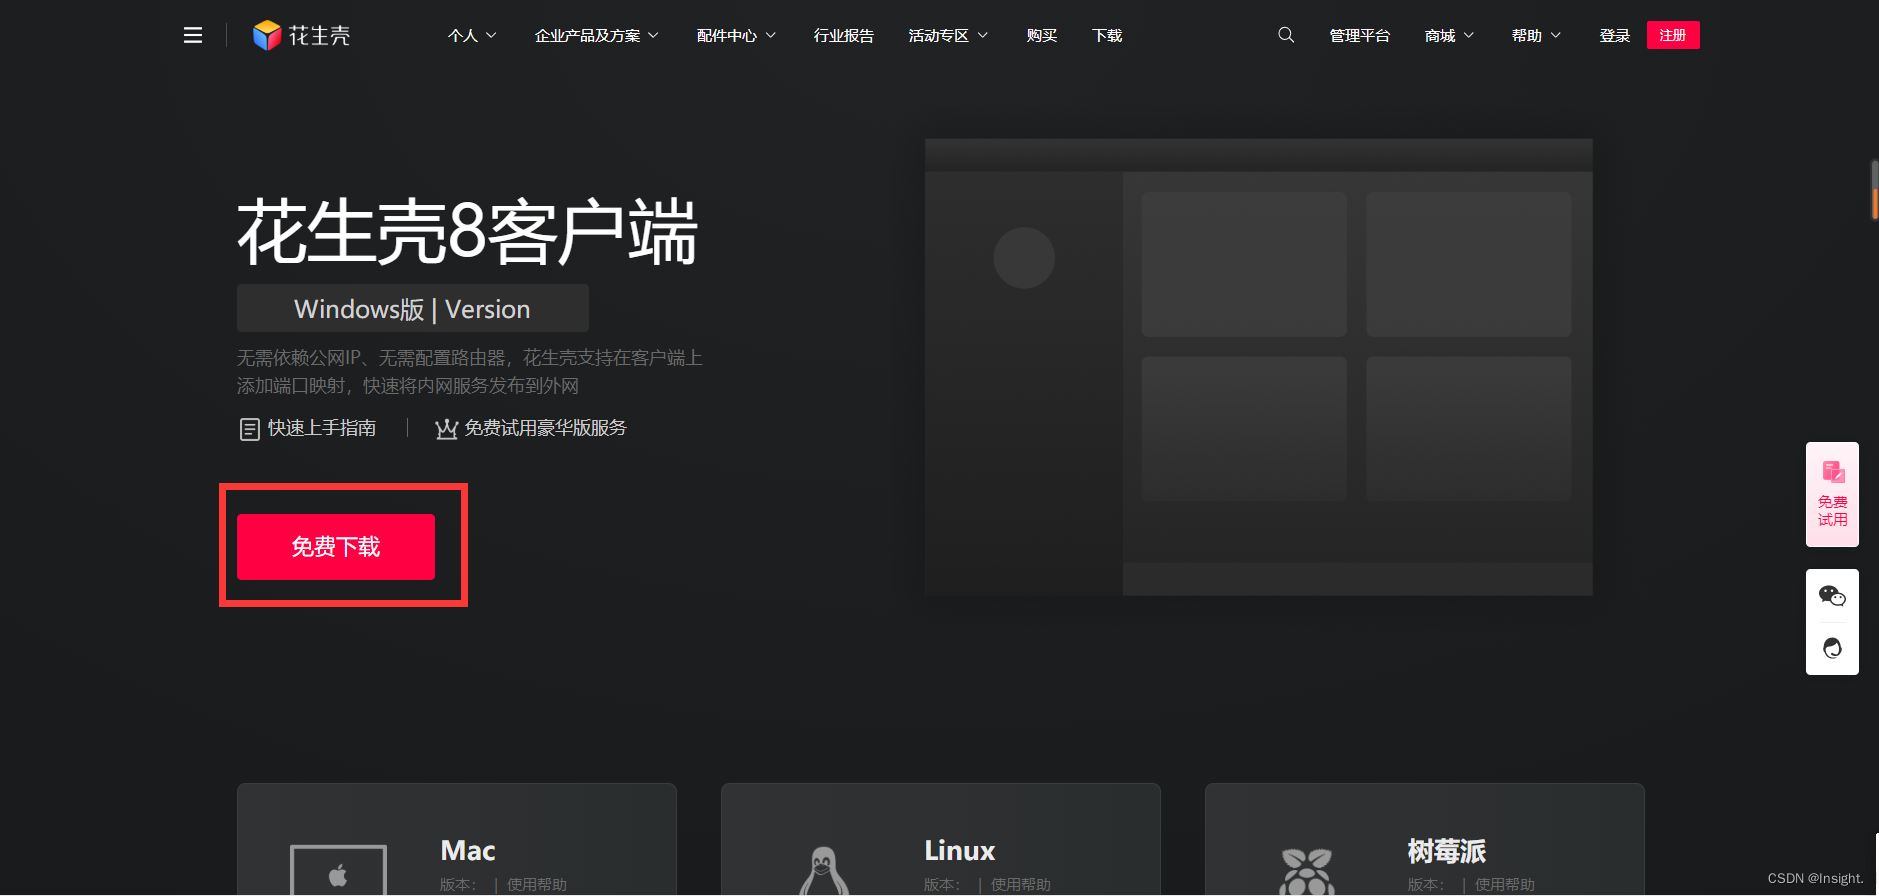Expand the 帮助 dropdown
This screenshot has height=896, width=1879.
click(1536, 36)
